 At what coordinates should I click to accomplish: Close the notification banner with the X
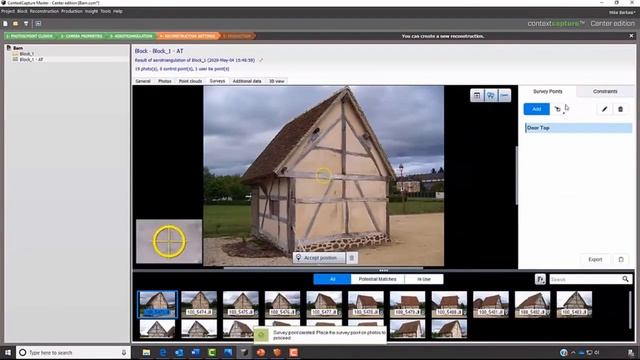[631, 36]
